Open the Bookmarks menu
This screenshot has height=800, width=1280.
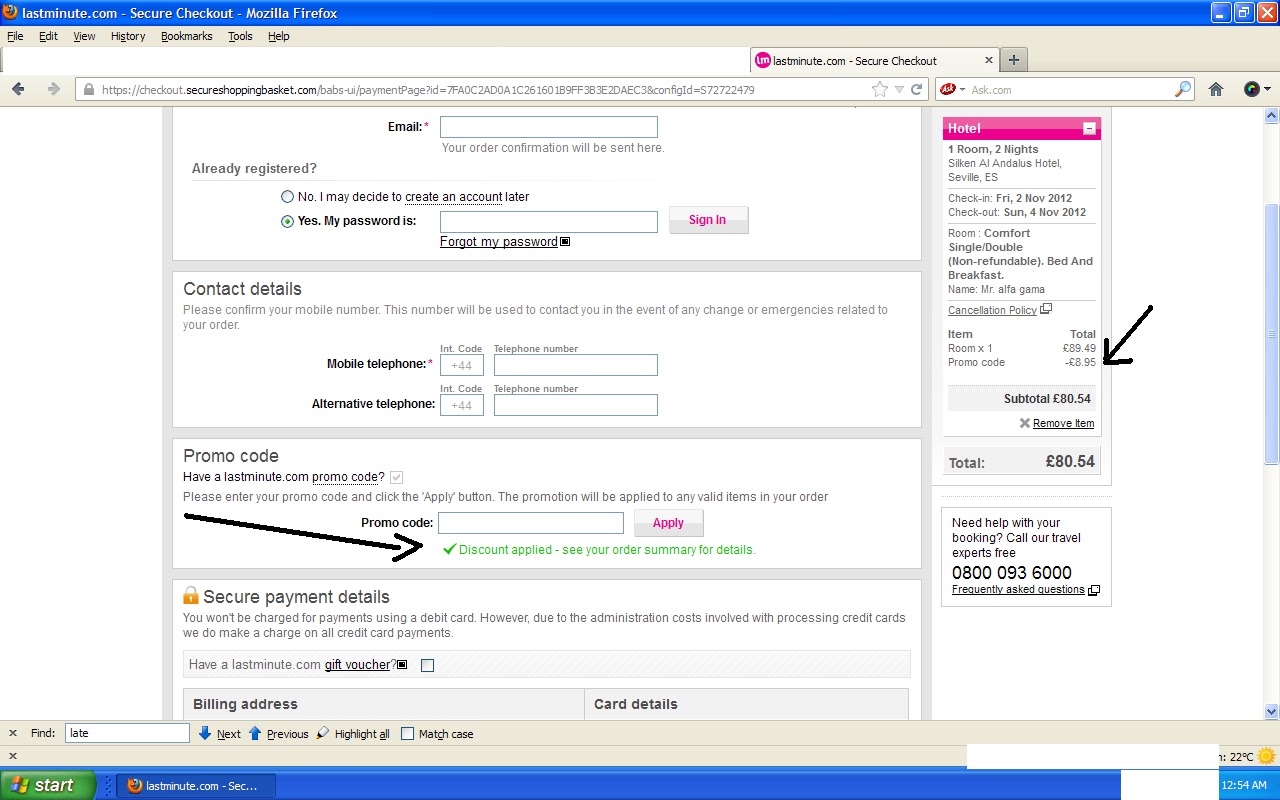pyautogui.click(x=187, y=36)
